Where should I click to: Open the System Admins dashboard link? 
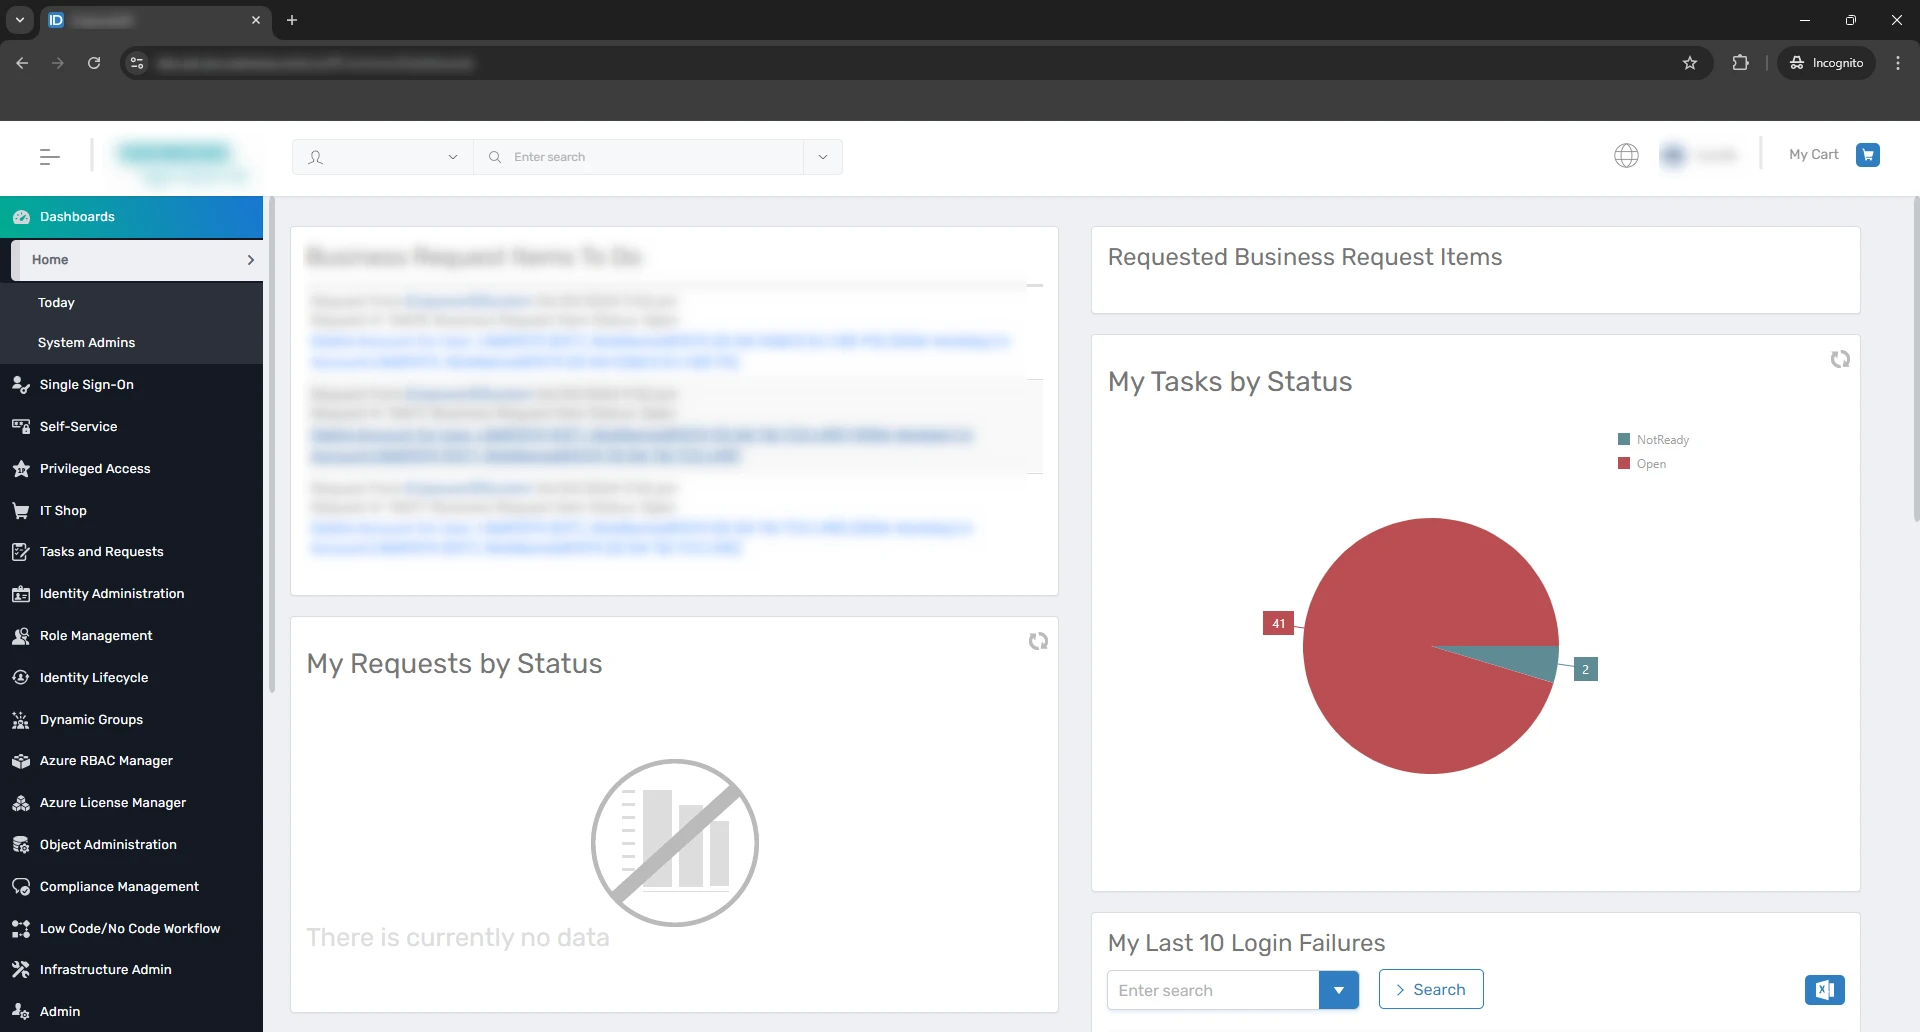[86, 343]
